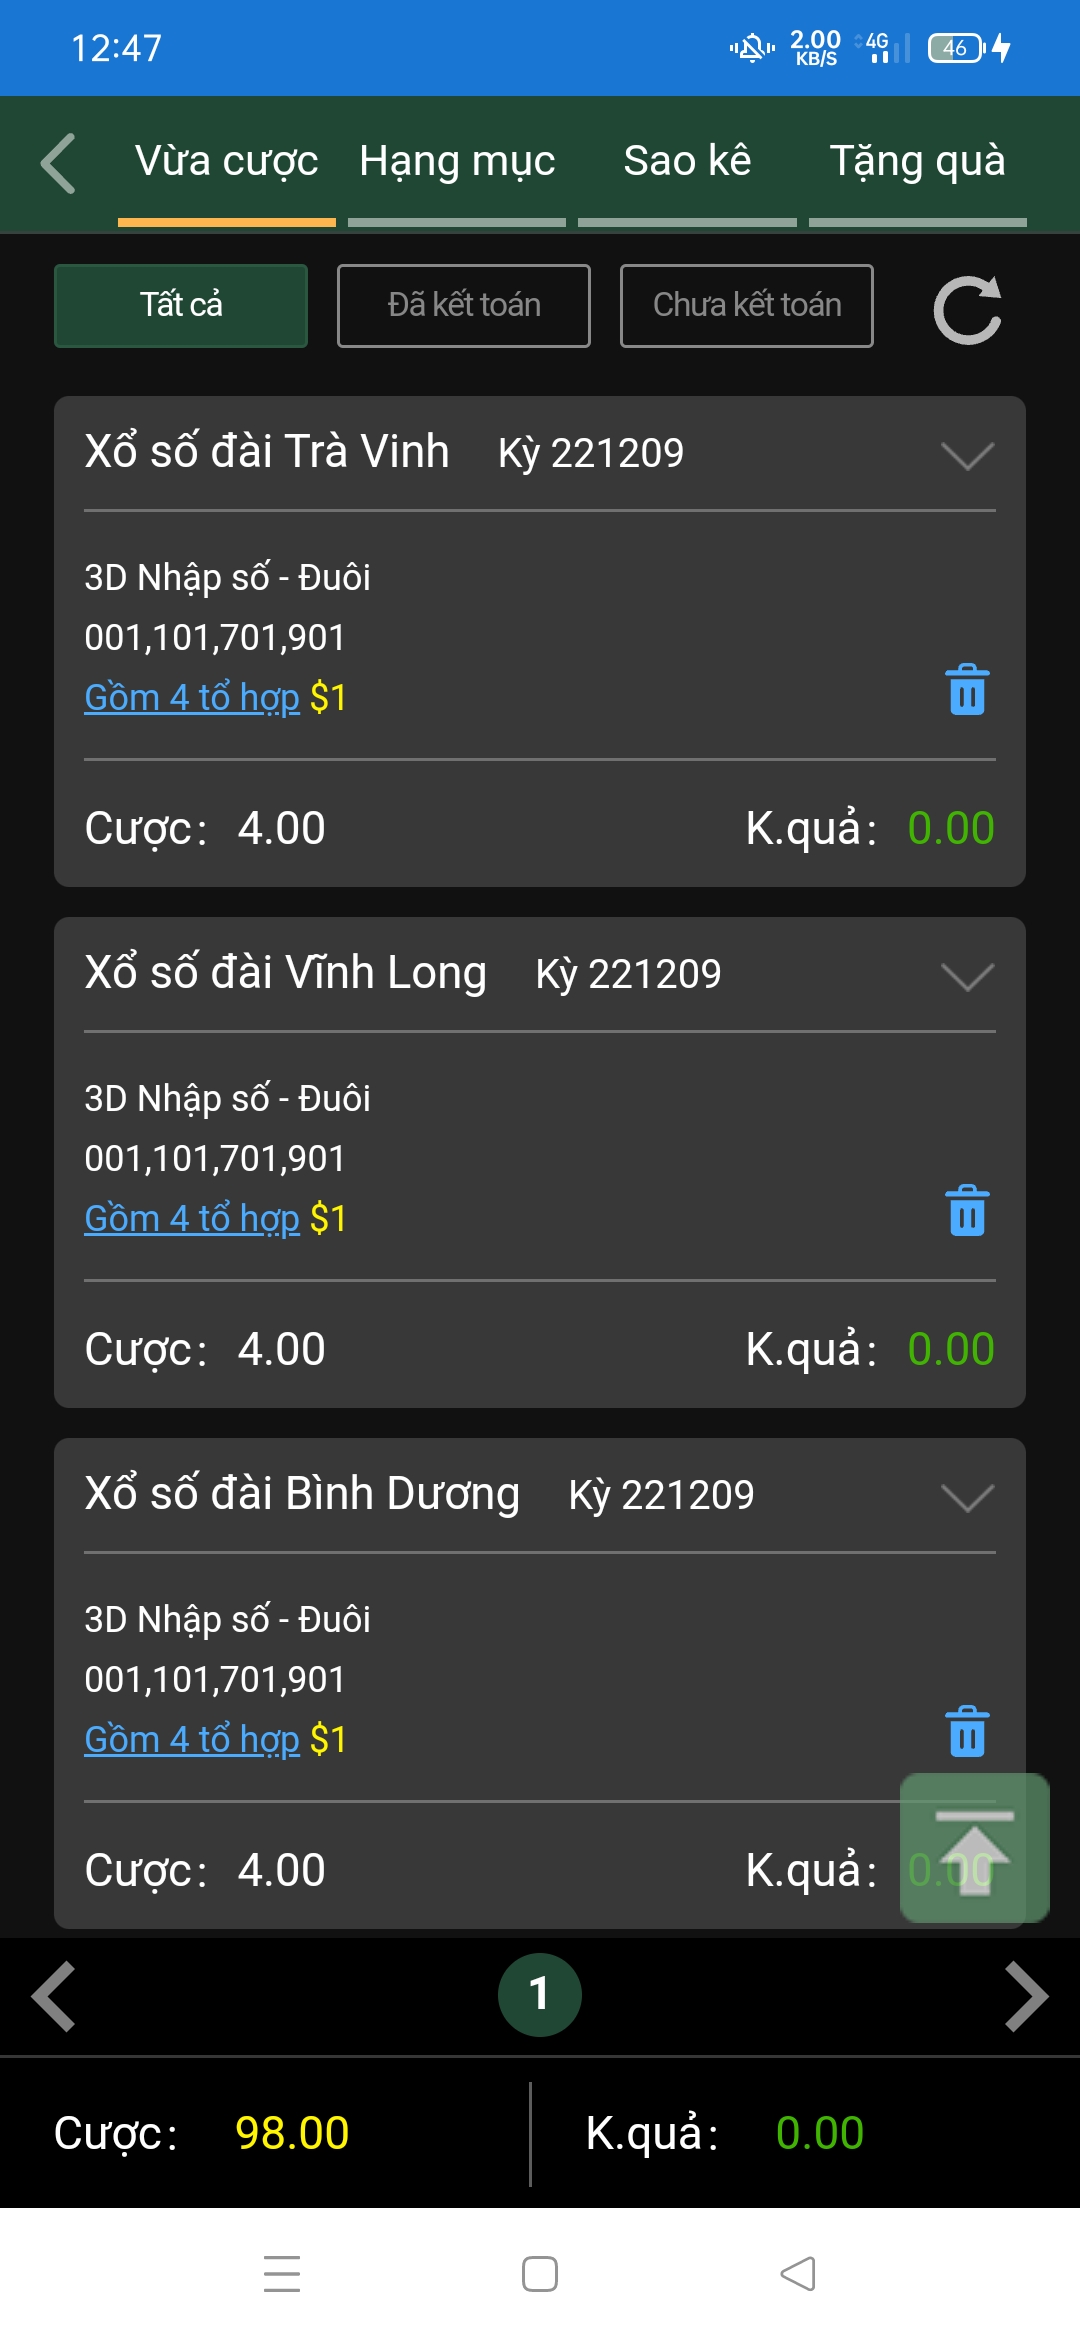Delete the Vĩnh Long lottery bet
The height and width of the screenshot is (2340, 1080).
click(x=967, y=1211)
